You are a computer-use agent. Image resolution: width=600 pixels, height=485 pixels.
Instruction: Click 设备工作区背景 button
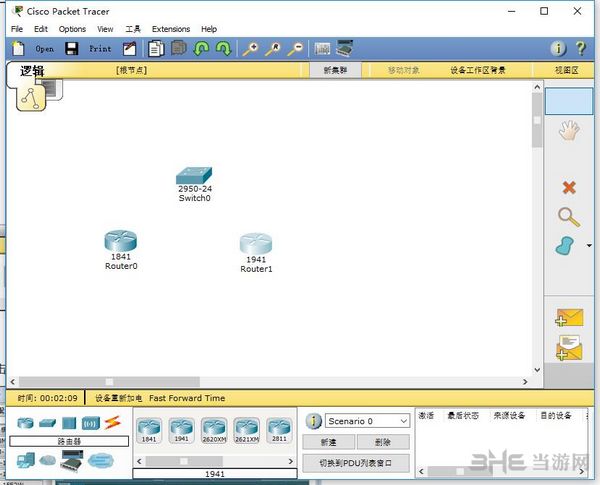(478, 70)
